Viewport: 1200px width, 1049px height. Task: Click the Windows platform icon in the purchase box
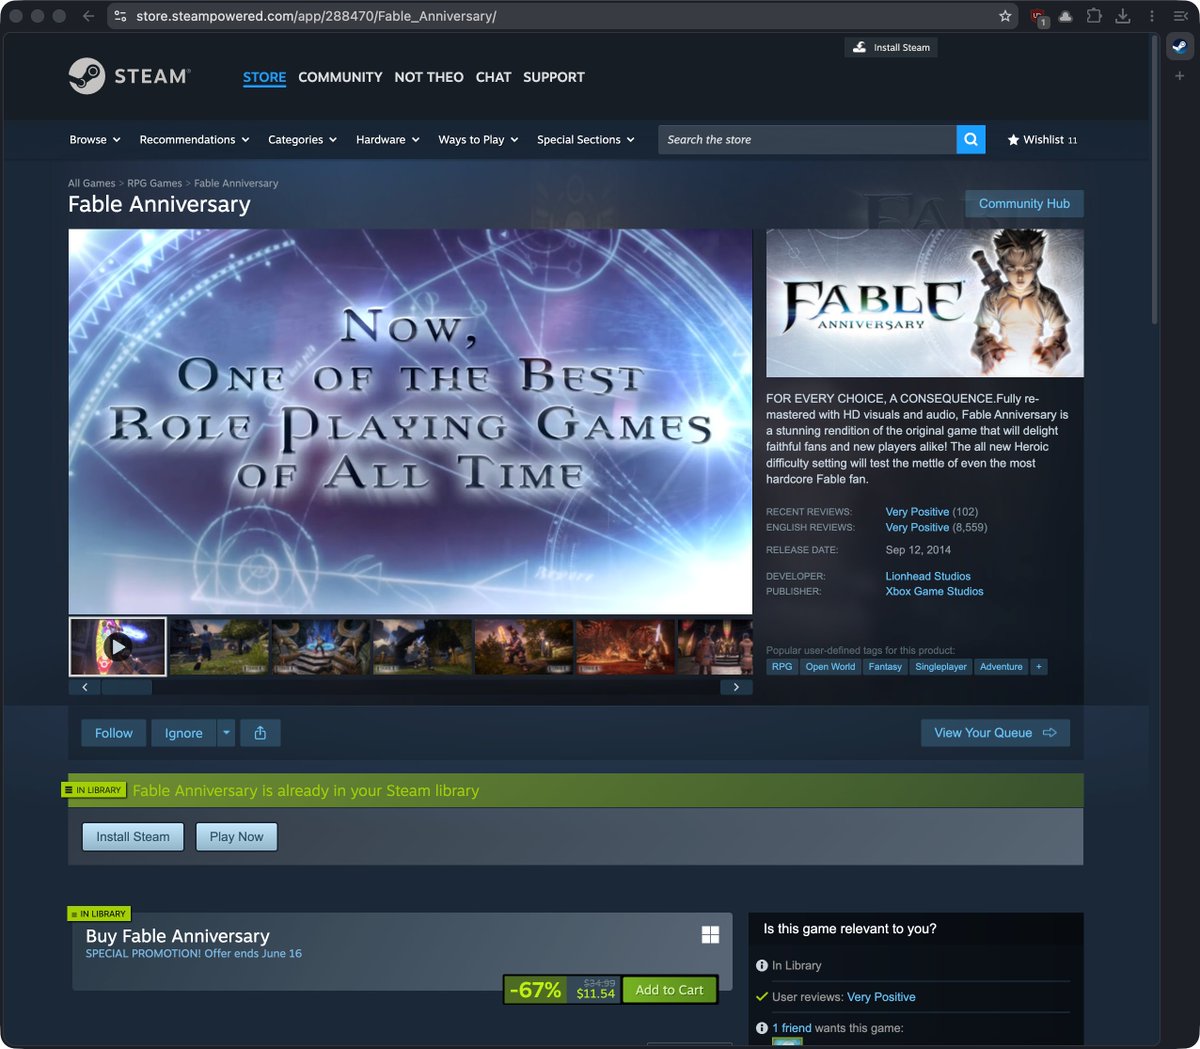coord(710,935)
